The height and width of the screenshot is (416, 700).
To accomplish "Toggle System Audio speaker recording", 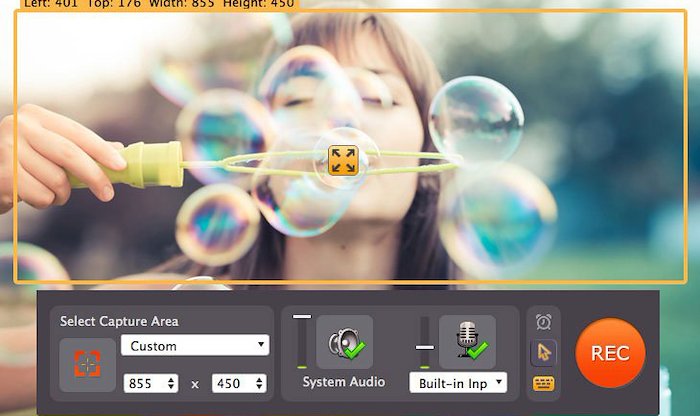I will click(345, 342).
